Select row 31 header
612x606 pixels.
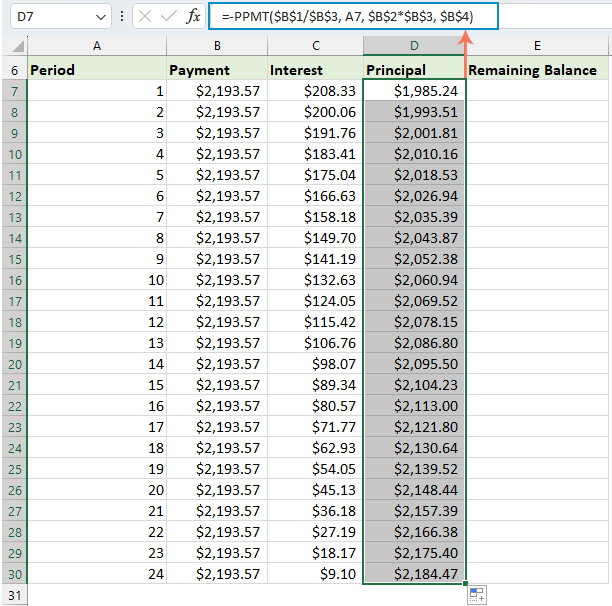pos(14,595)
